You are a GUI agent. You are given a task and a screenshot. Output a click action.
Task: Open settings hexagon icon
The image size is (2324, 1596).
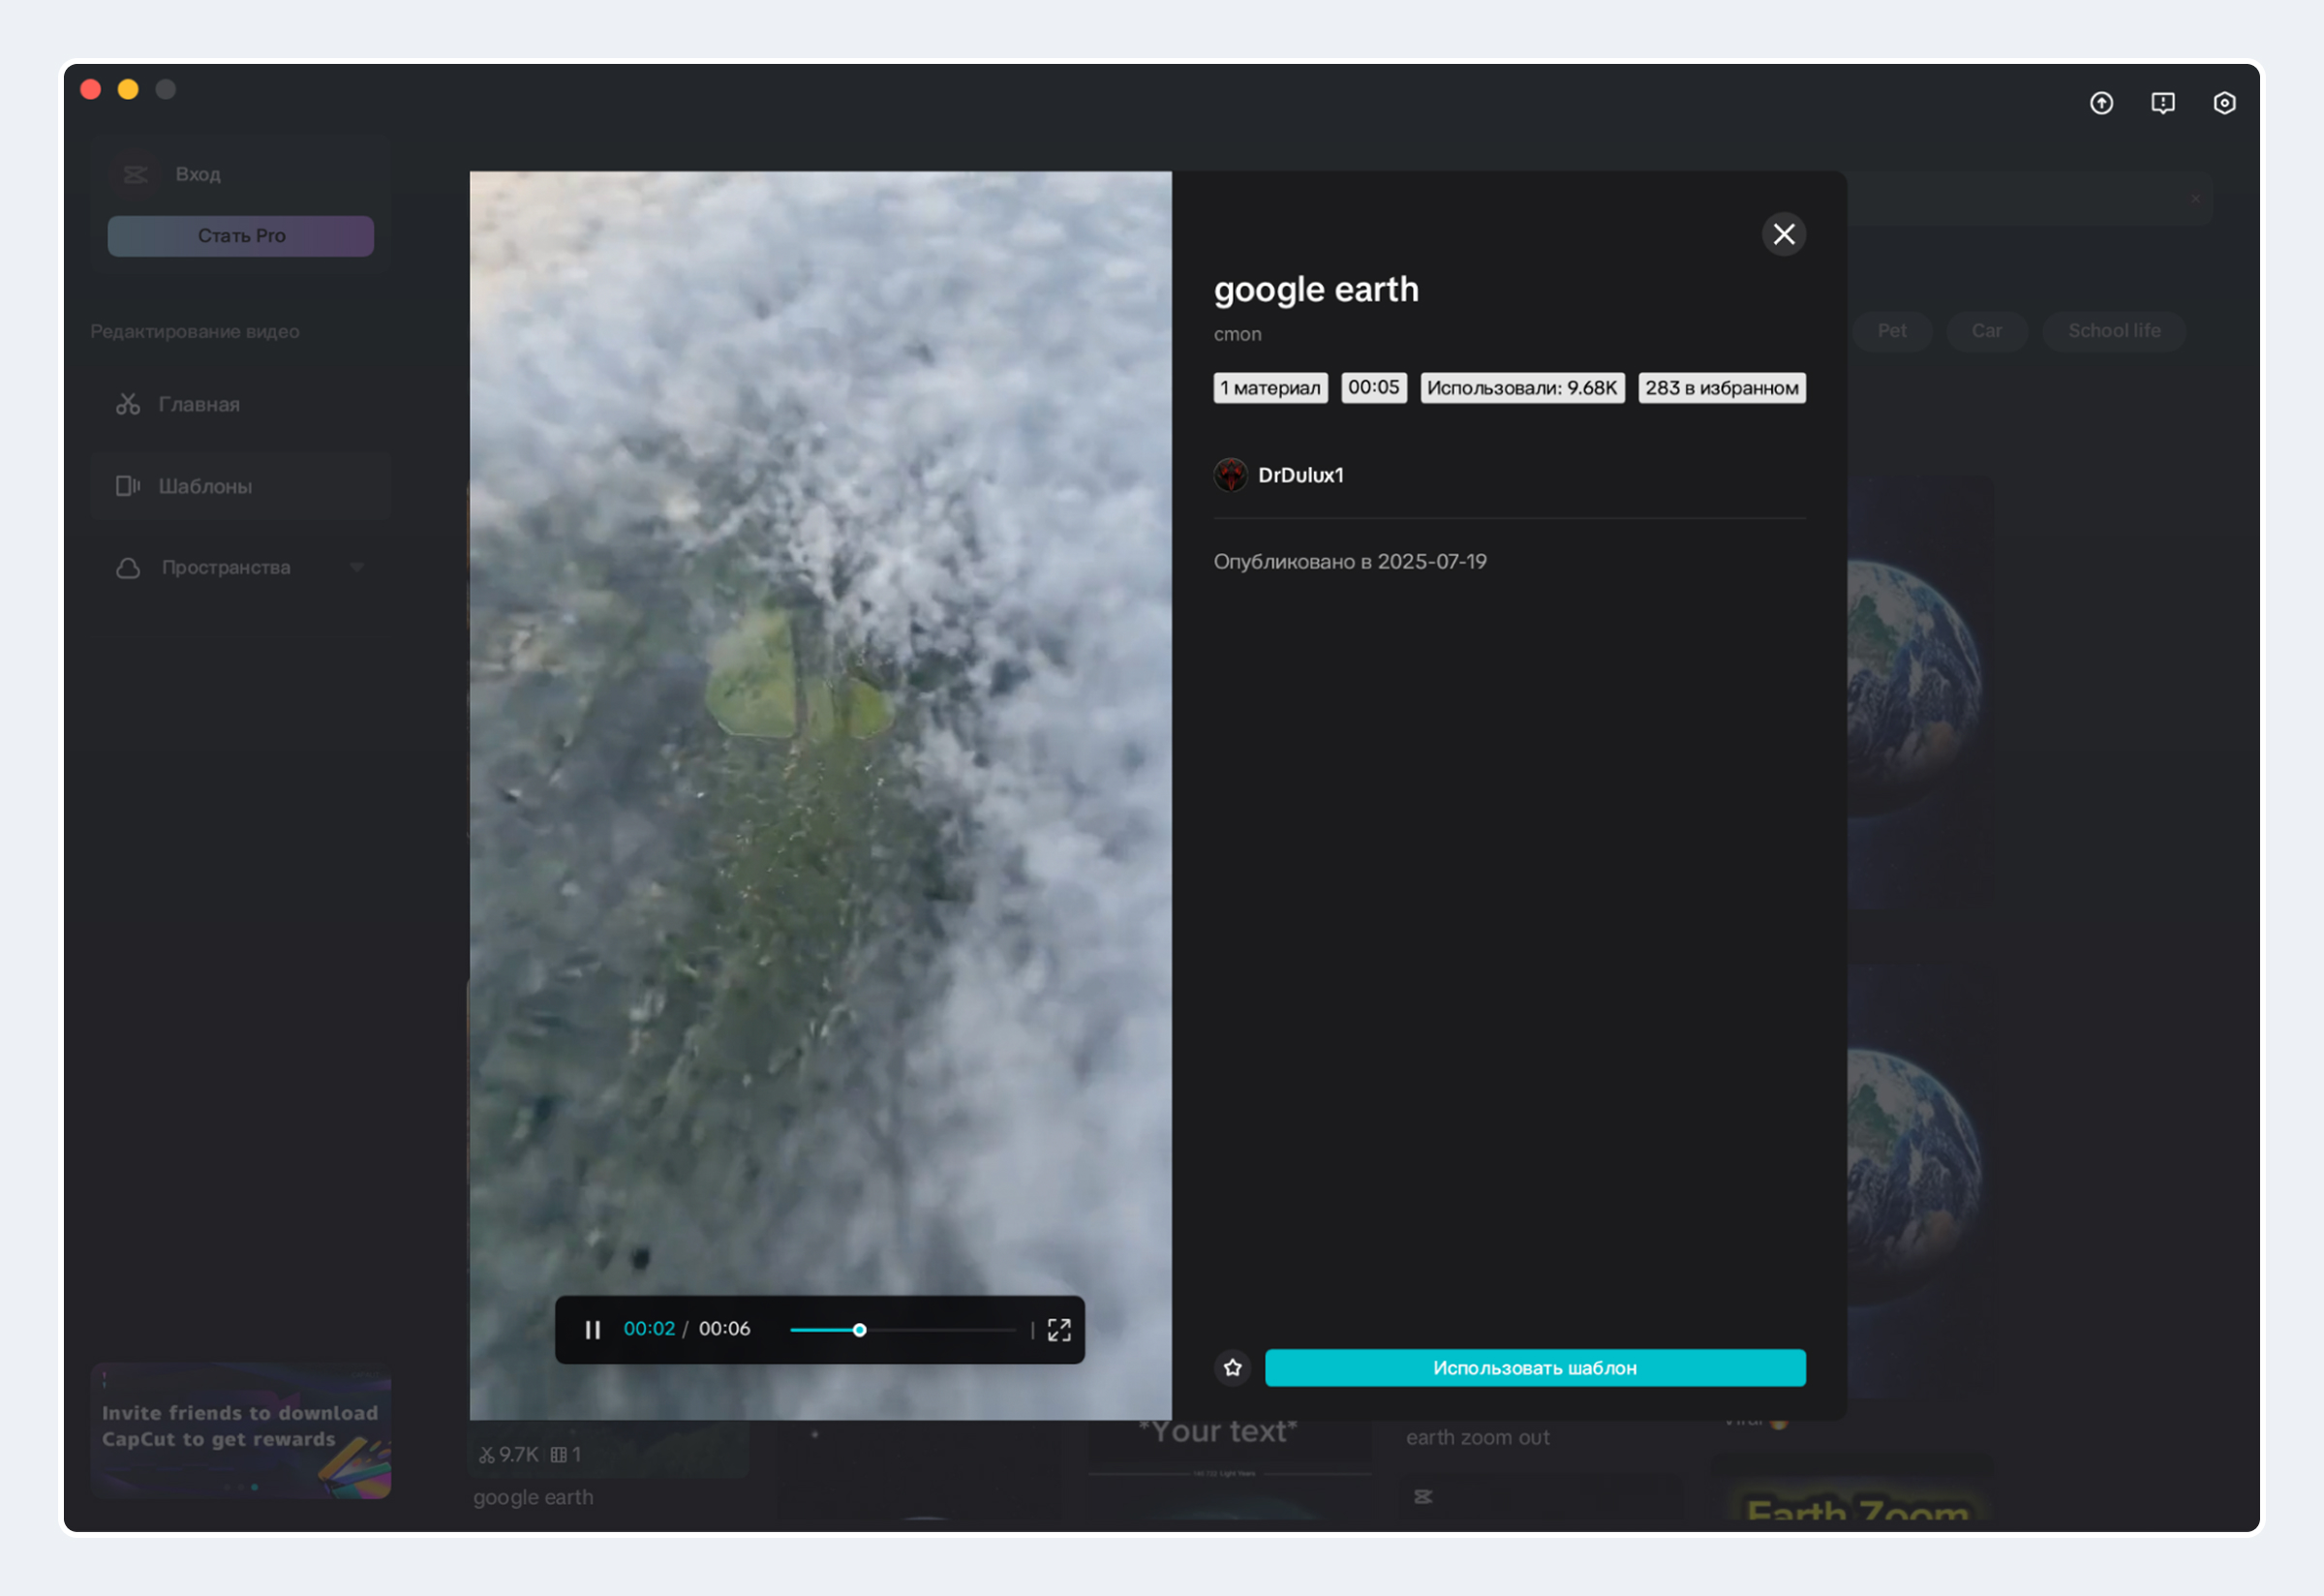2224,103
